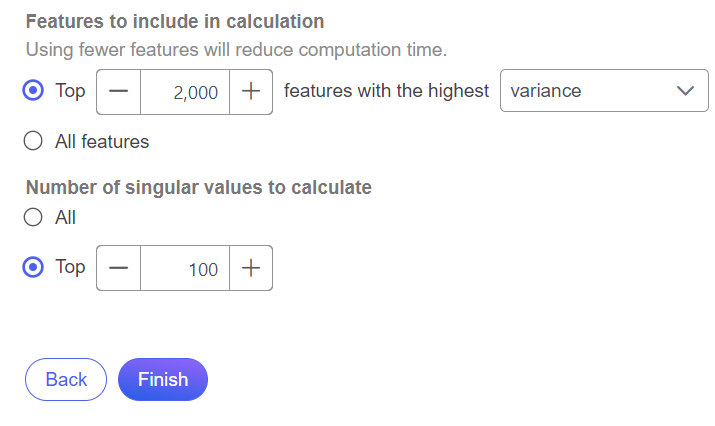
Task: Decrease the top features count with minus
Action: click(x=119, y=91)
